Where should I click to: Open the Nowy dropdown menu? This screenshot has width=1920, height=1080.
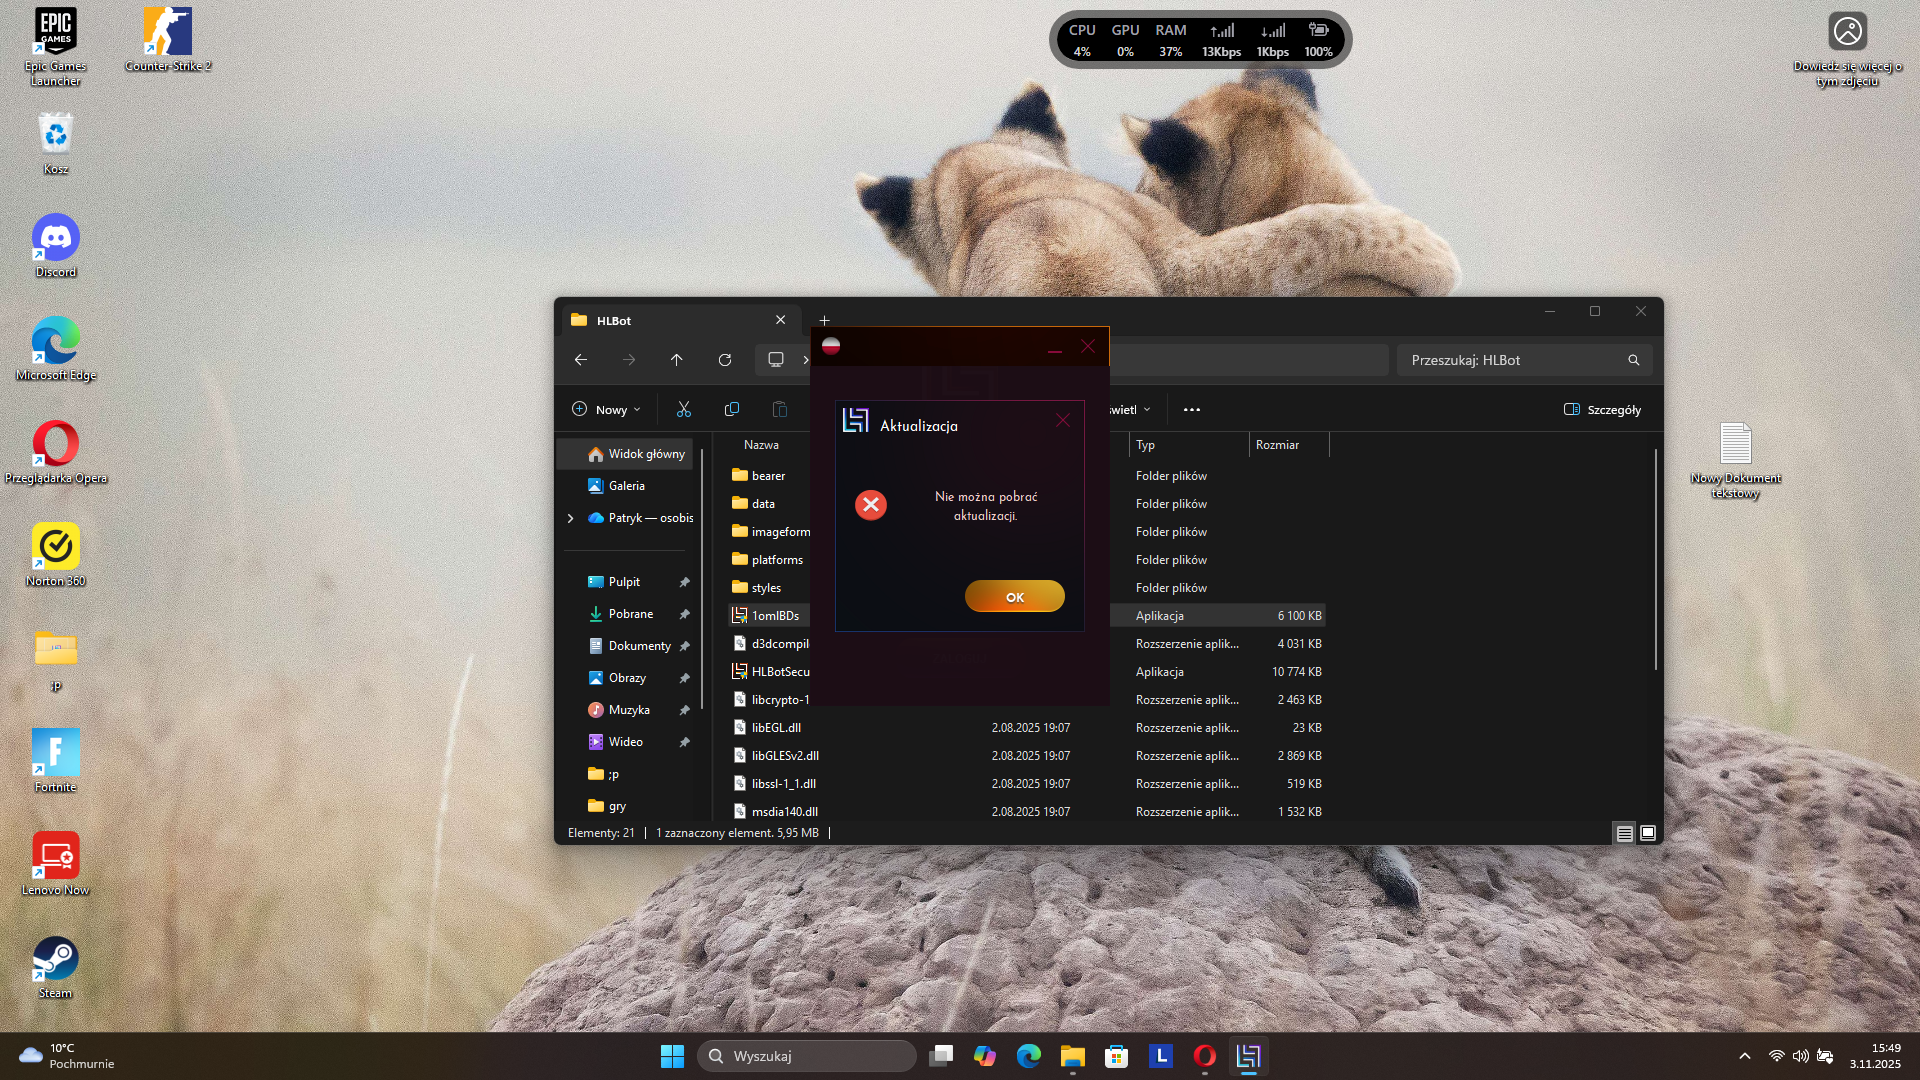606,409
